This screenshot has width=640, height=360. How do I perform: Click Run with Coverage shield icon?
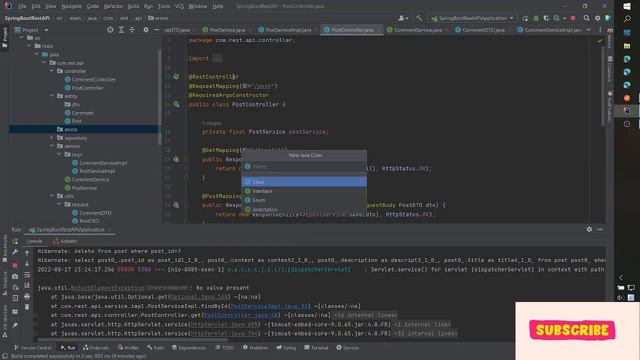point(546,18)
